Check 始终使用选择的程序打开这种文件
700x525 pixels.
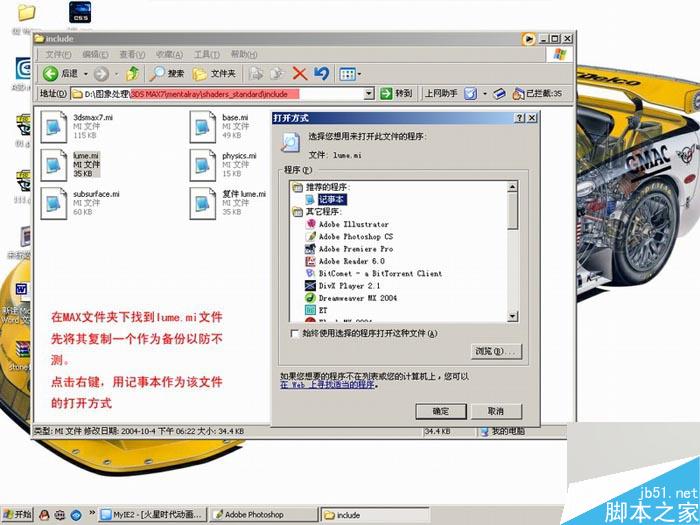[x=295, y=333]
